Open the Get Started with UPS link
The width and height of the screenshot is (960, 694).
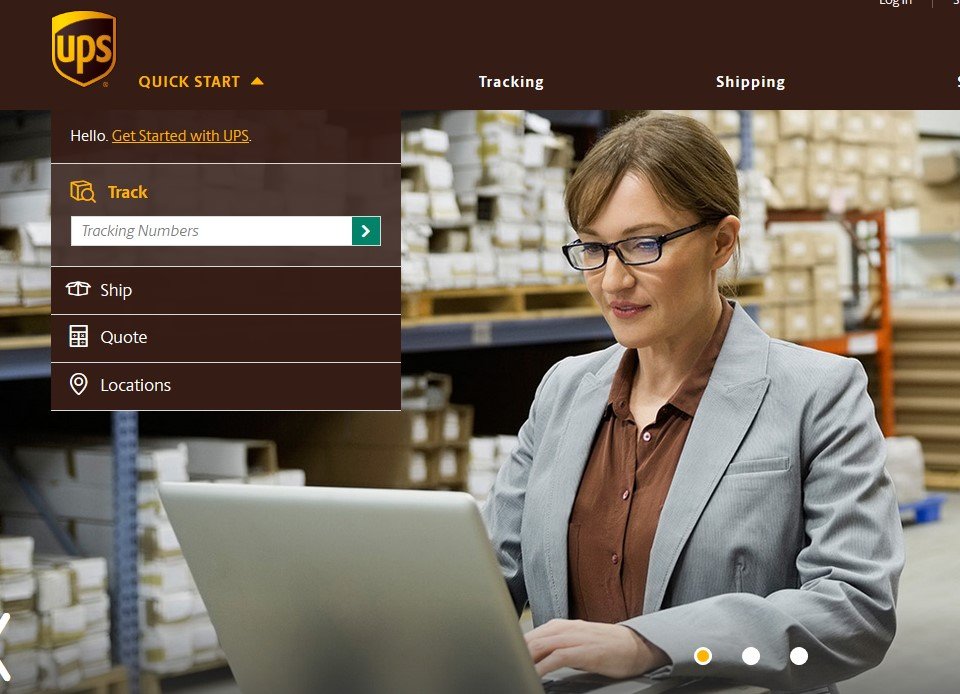(181, 135)
